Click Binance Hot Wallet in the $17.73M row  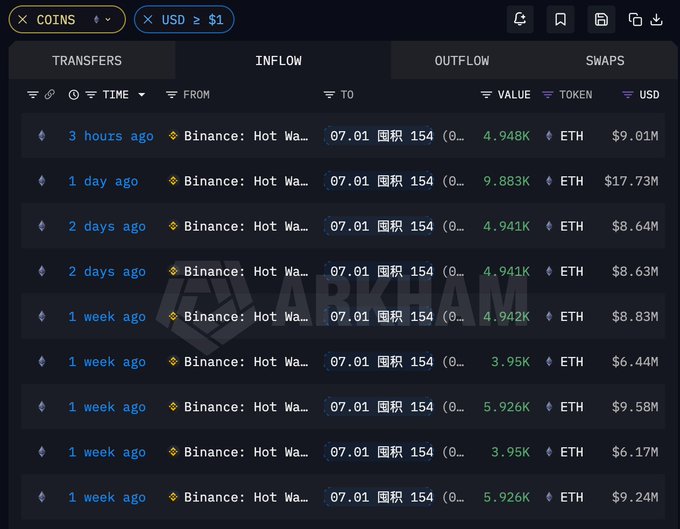pos(246,181)
